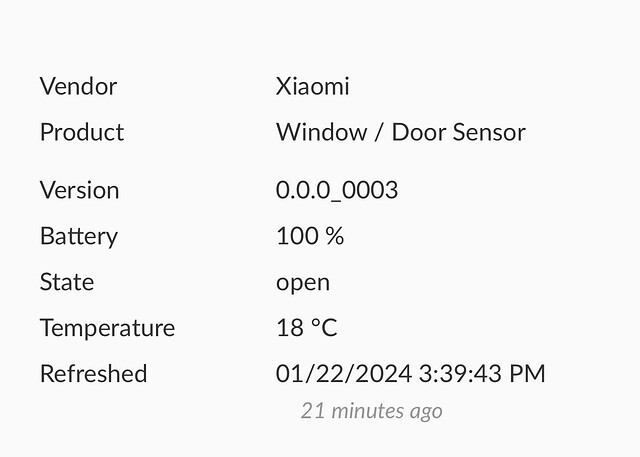Select the Xiaomi vendor value
Image resolution: width=640 pixels, height=457 pixels.
[x=313, y=87]
